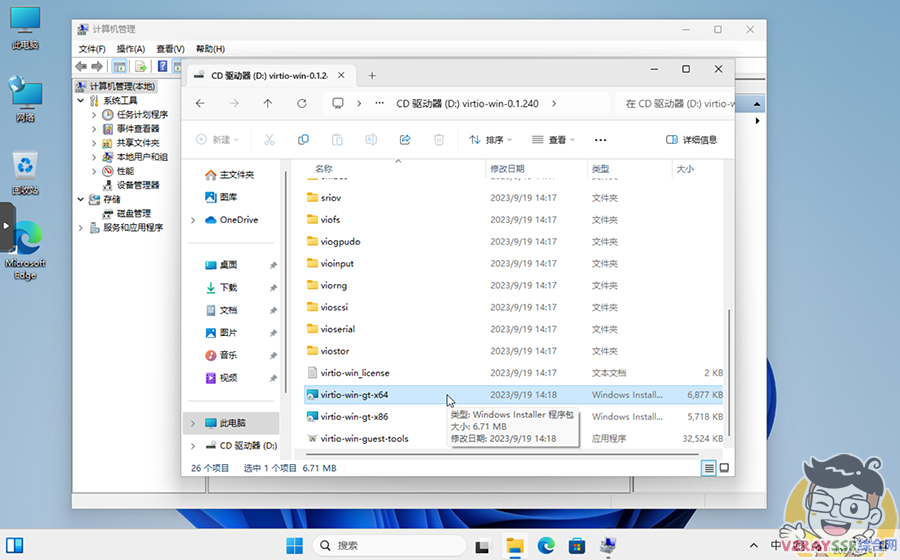The image size is (900, 560).
Task: Open the Windows Start button
Action: 294,545
